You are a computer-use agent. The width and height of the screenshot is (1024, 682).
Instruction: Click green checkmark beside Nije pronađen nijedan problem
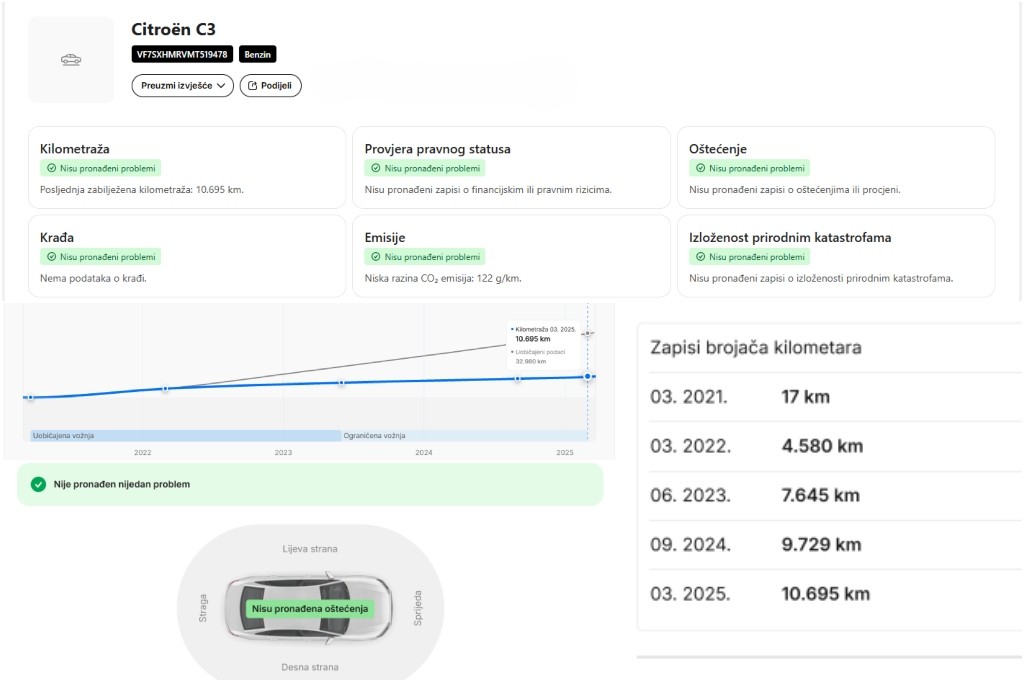tap(38, 484)
